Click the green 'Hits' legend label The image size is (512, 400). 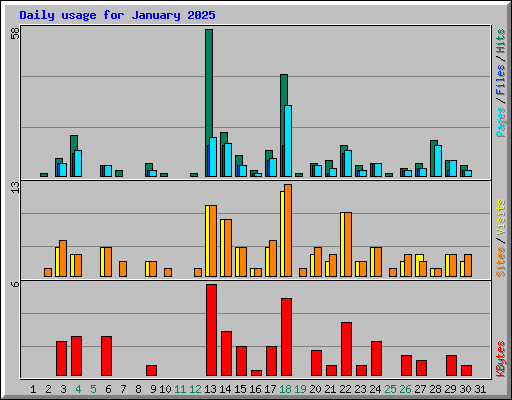tap(500, 41)
